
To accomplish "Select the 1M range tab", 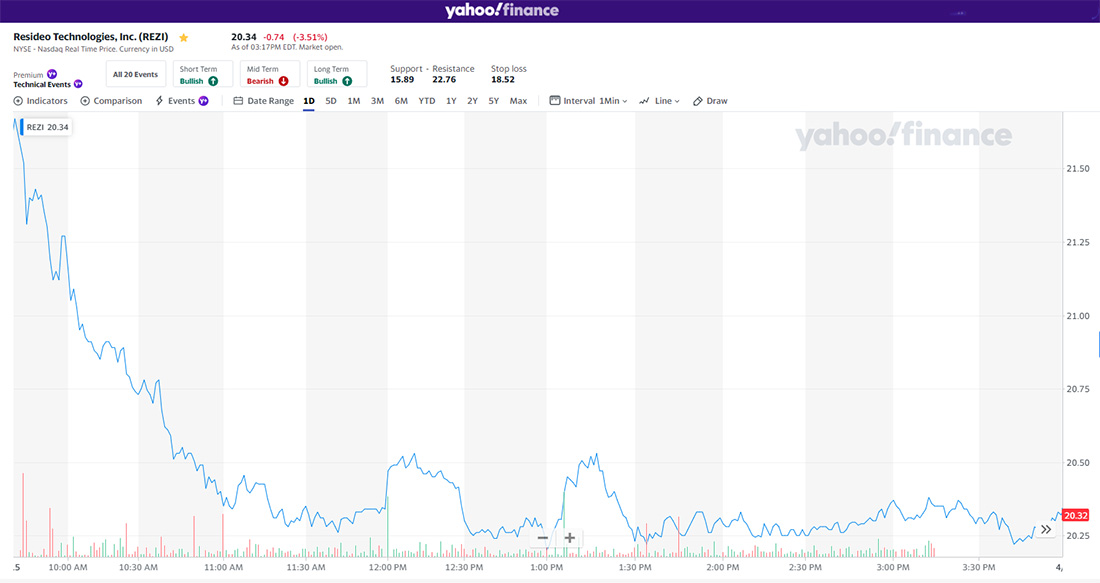I will (x=354, y=101).
